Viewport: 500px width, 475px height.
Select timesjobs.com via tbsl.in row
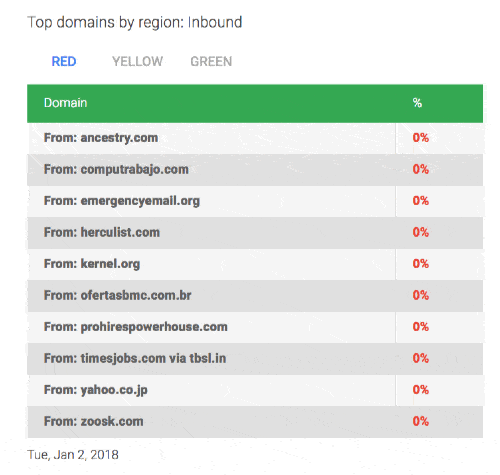tap(255, 359)
